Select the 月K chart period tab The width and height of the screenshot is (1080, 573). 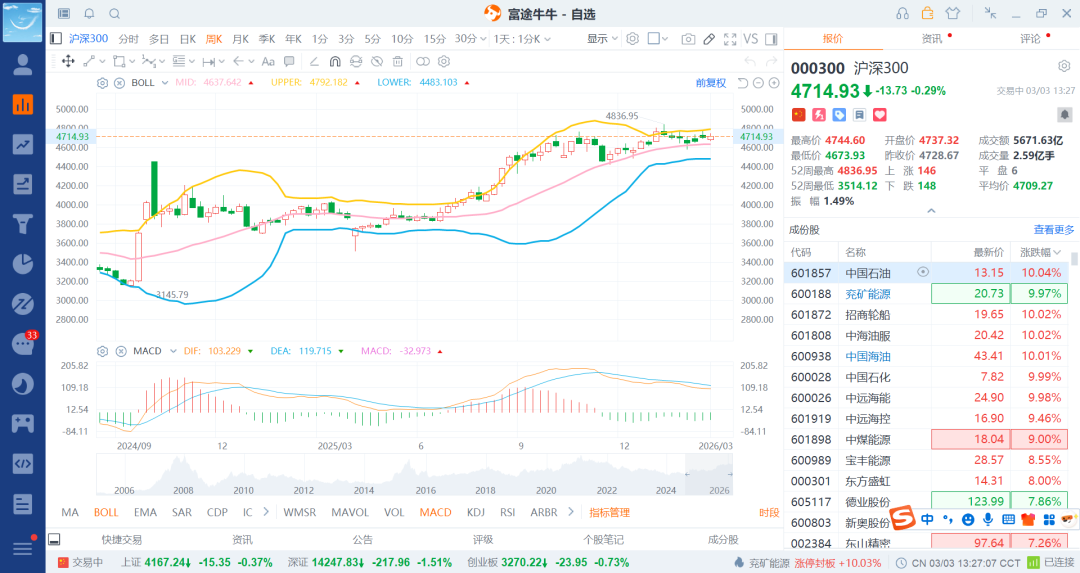(x=240, y=39)
